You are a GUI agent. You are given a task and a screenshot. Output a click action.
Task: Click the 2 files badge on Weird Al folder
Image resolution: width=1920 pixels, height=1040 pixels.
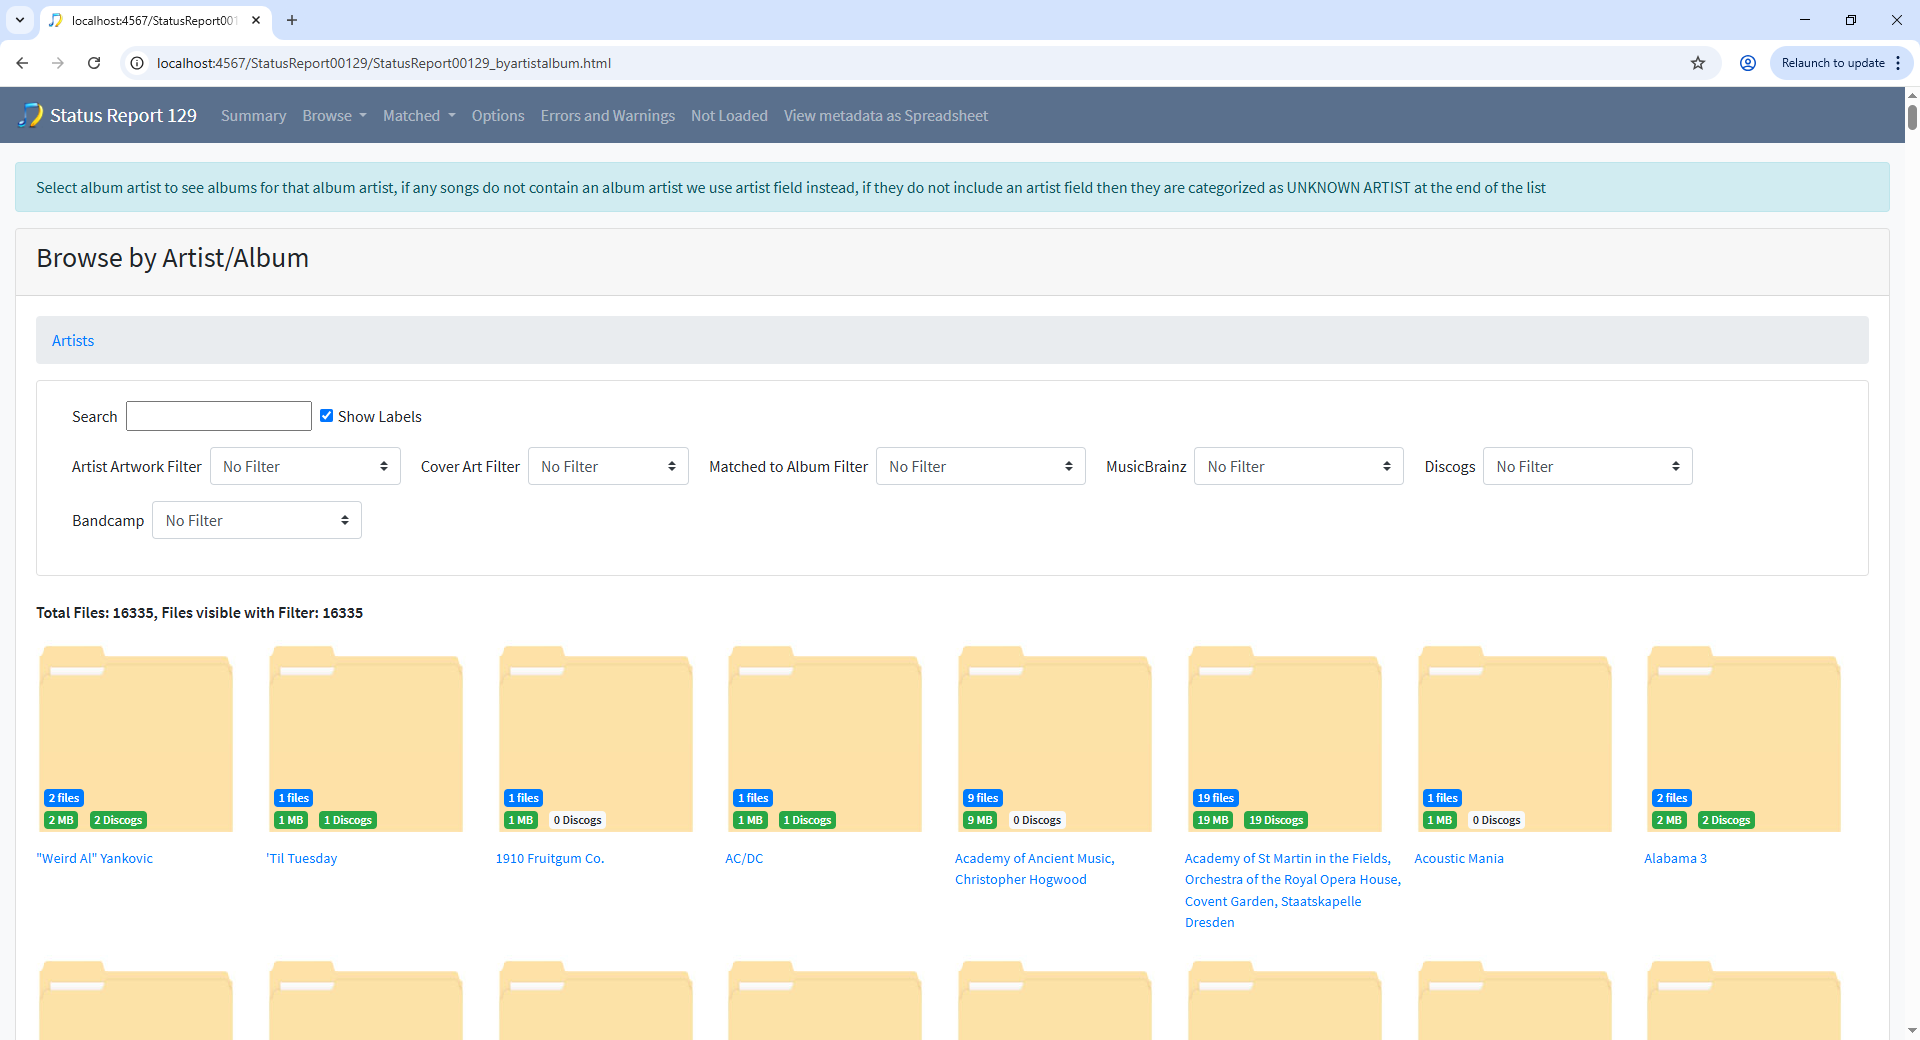[x=64, y=798]
